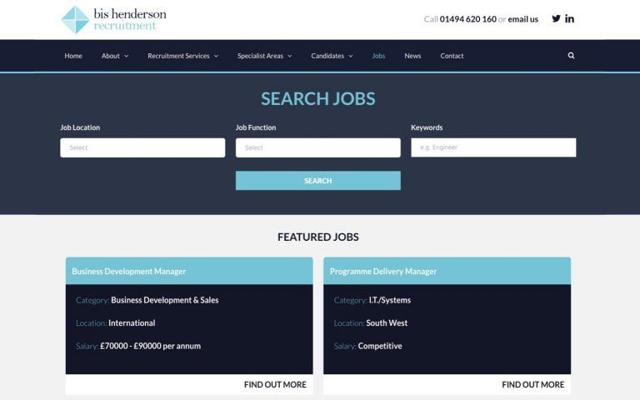Image resolution: width=640 pixels, height=400 pixels.
Task: Go to the Home page
Action: point(73,56)
